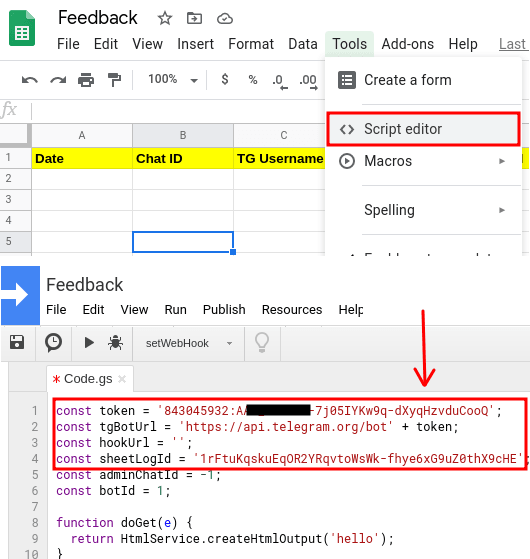
Task: Undo the last action in Sheets
Action: (x=30, y=80)
